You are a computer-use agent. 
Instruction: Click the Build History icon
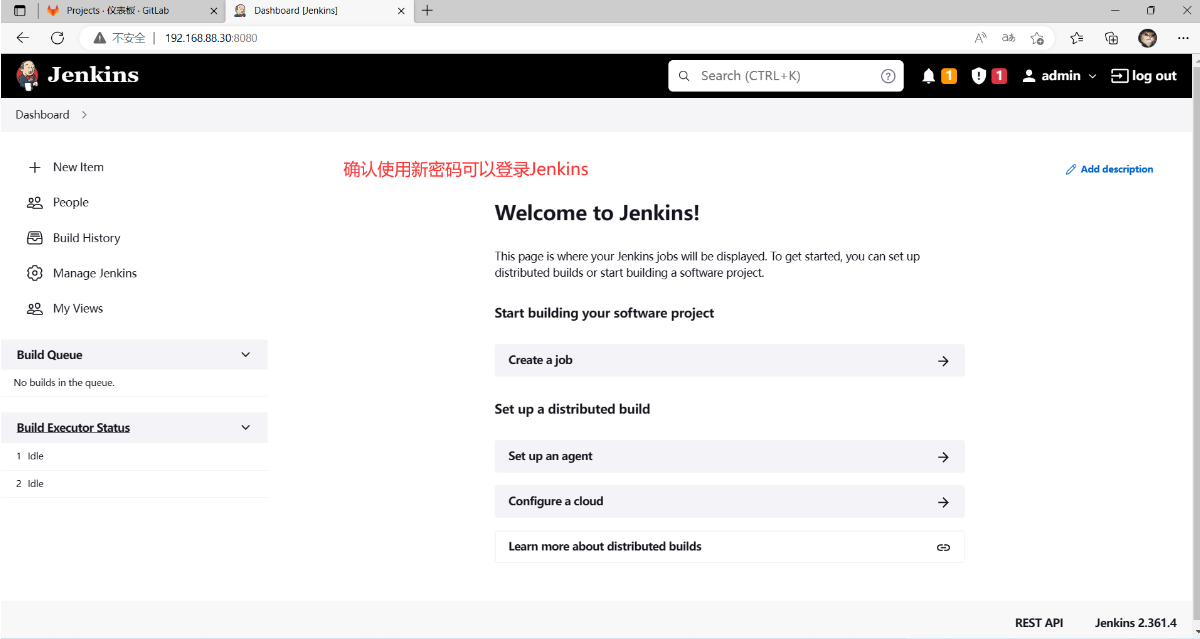pyautogui.click(x=35, y=238)
